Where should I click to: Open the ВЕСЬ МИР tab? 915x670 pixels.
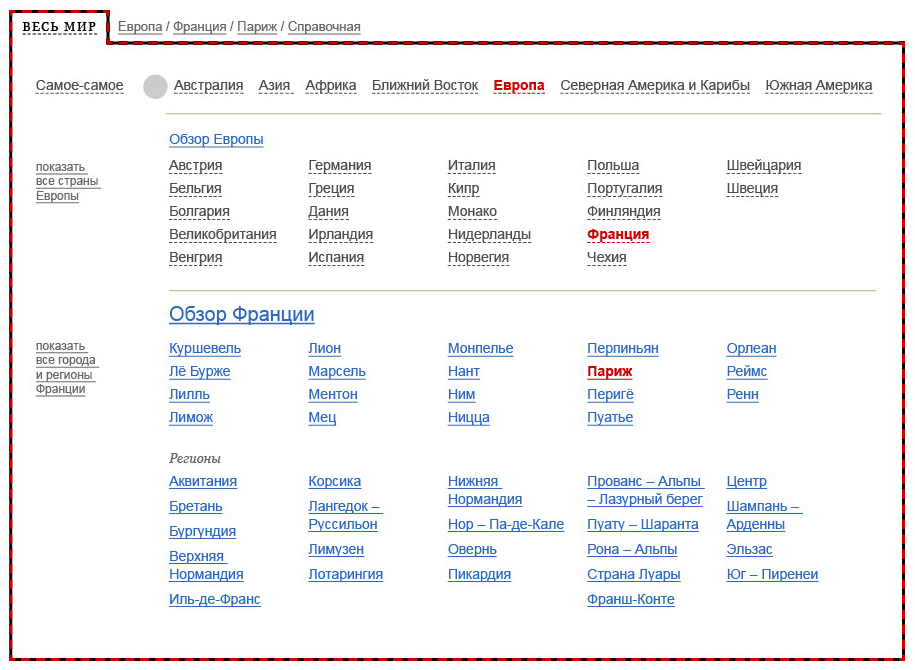pyautogui.click(x=60, y=26)
